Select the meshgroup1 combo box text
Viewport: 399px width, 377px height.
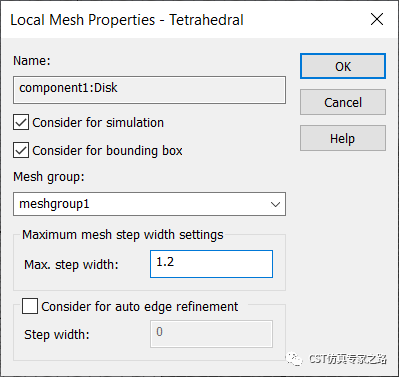[x=54, y=204]
